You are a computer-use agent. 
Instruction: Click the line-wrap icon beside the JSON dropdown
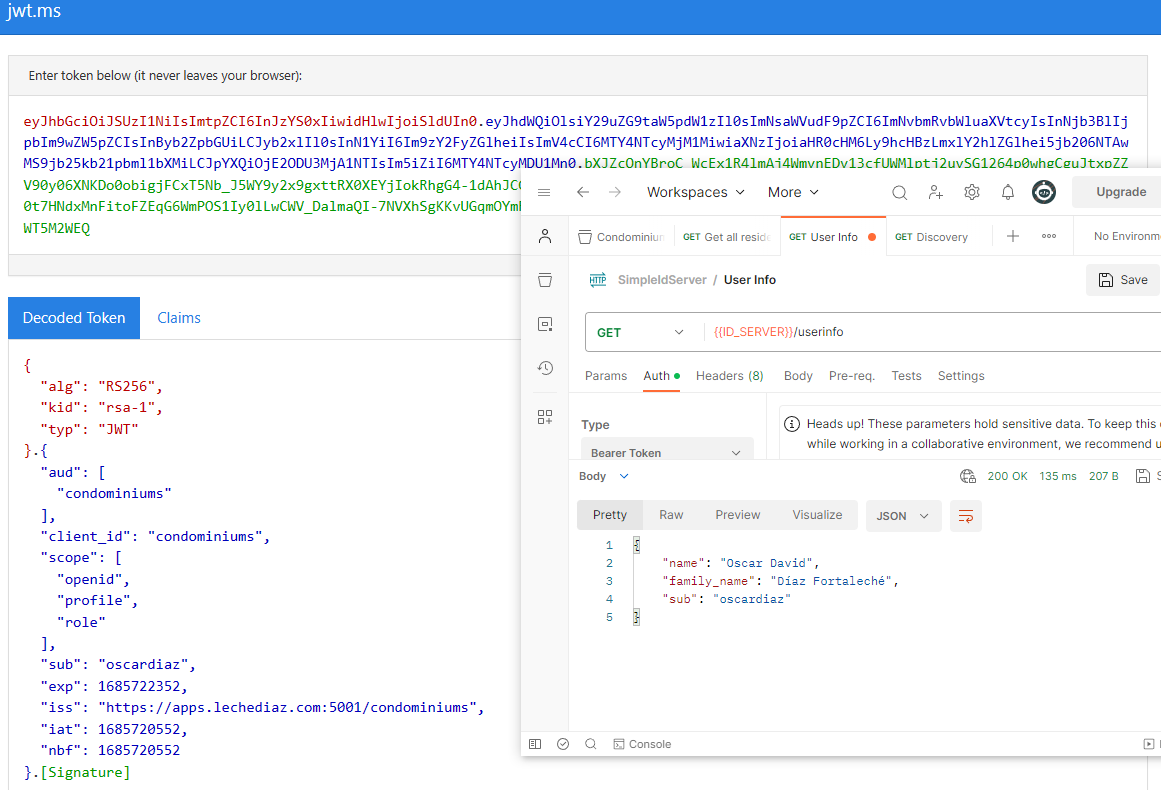965,514
